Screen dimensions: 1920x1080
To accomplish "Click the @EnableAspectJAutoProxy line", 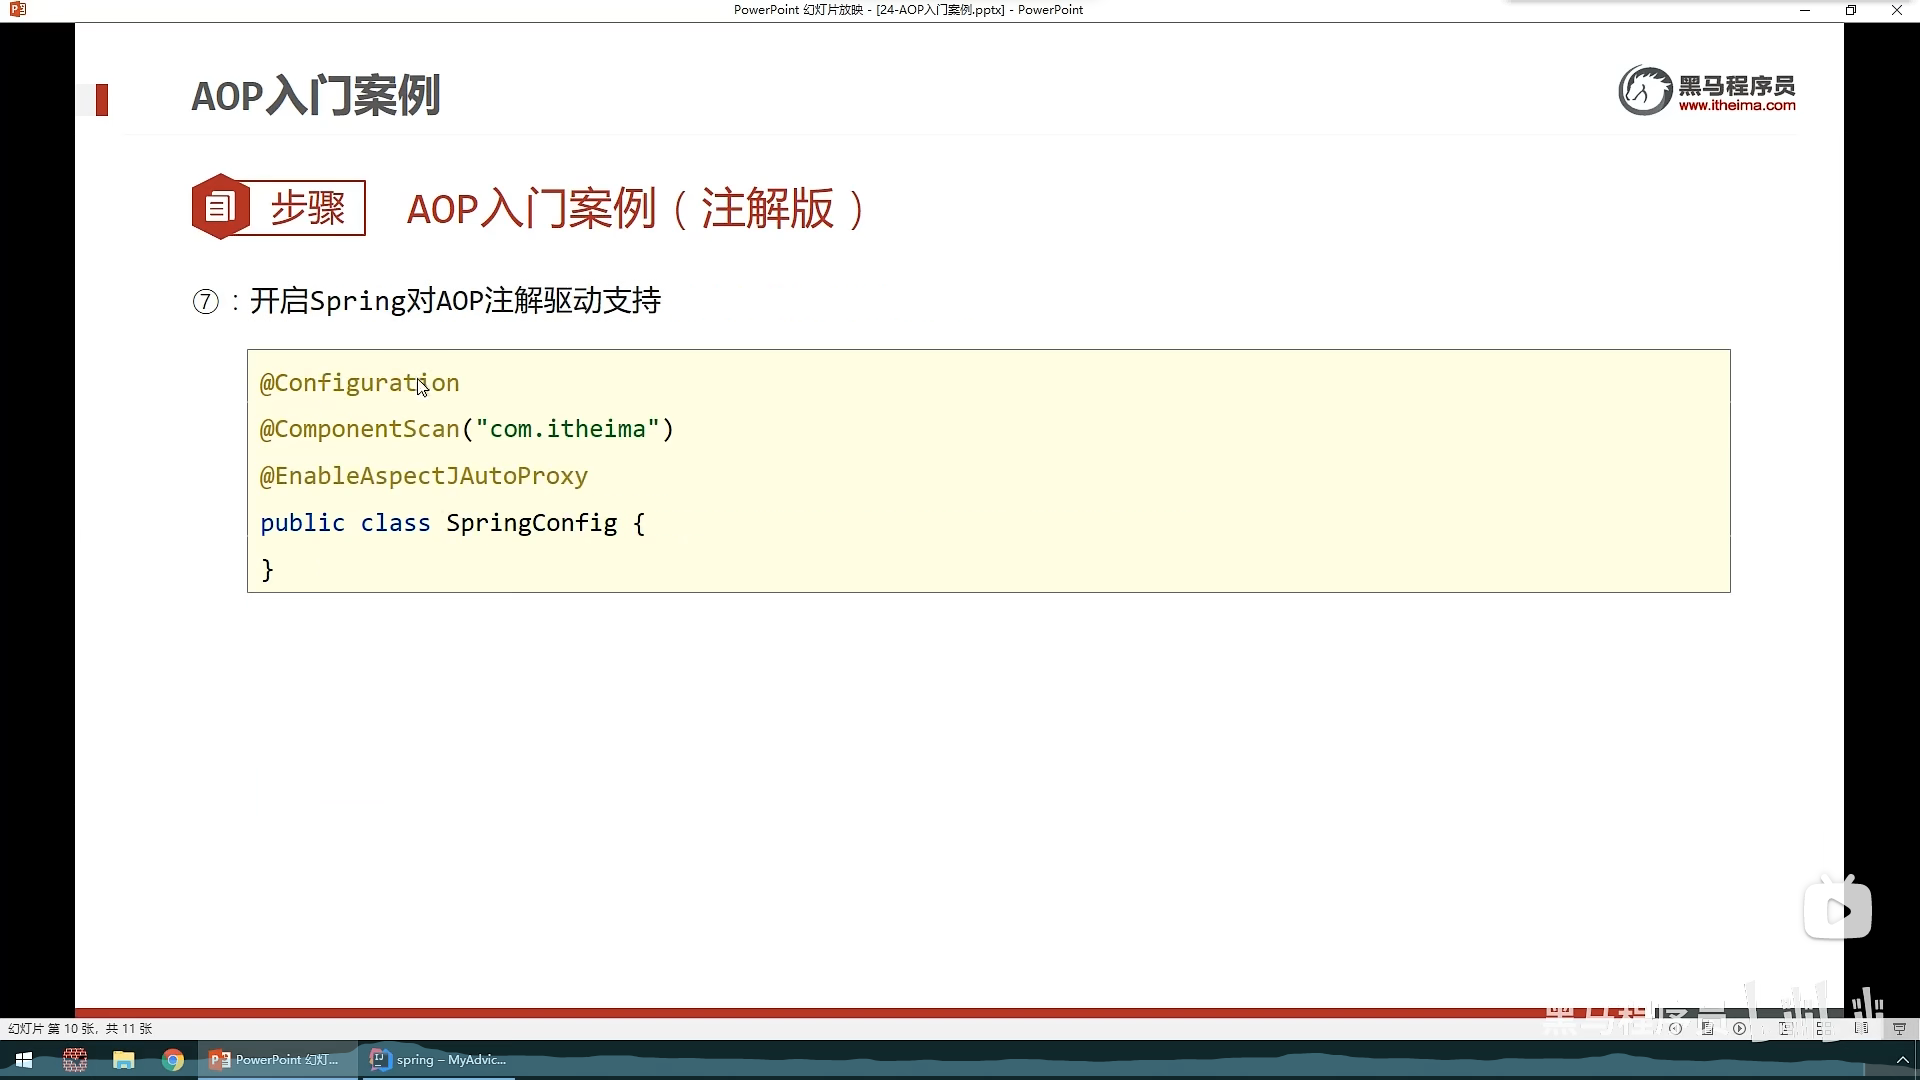I will (x=424, y=476).
